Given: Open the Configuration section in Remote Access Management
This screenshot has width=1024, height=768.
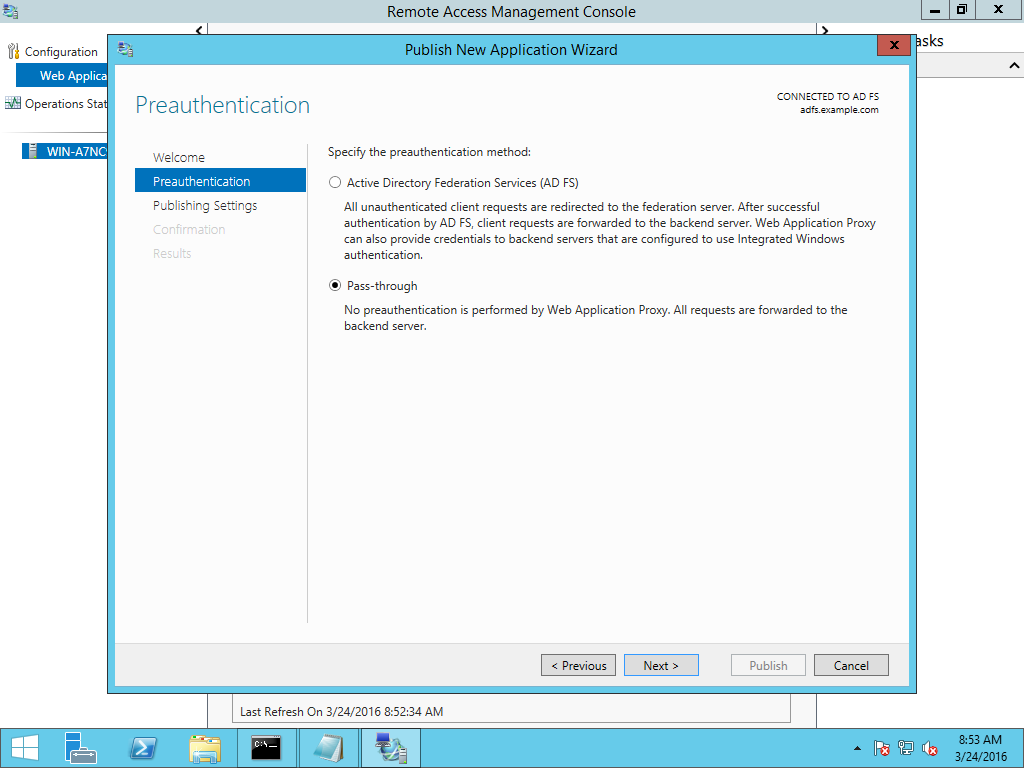Looking at the screenshot, I should (54, 51).
